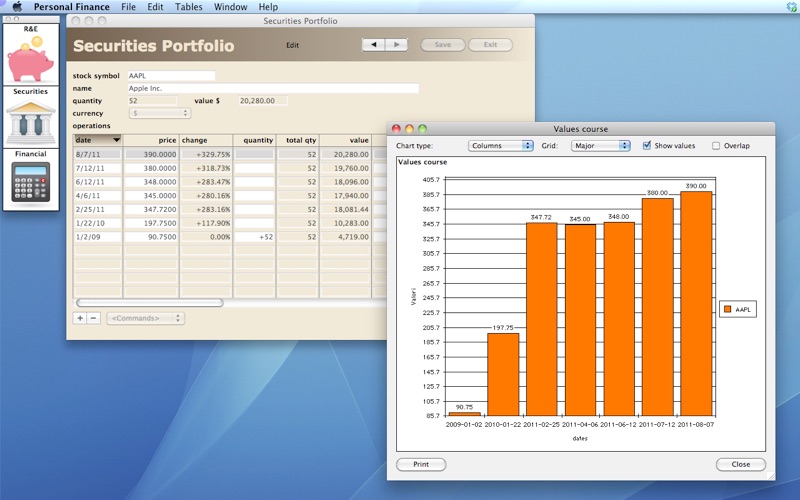The height and width of the screenshot is (500, 800).
Task: Click the total qty column header
Action: (x=298, y=140)
